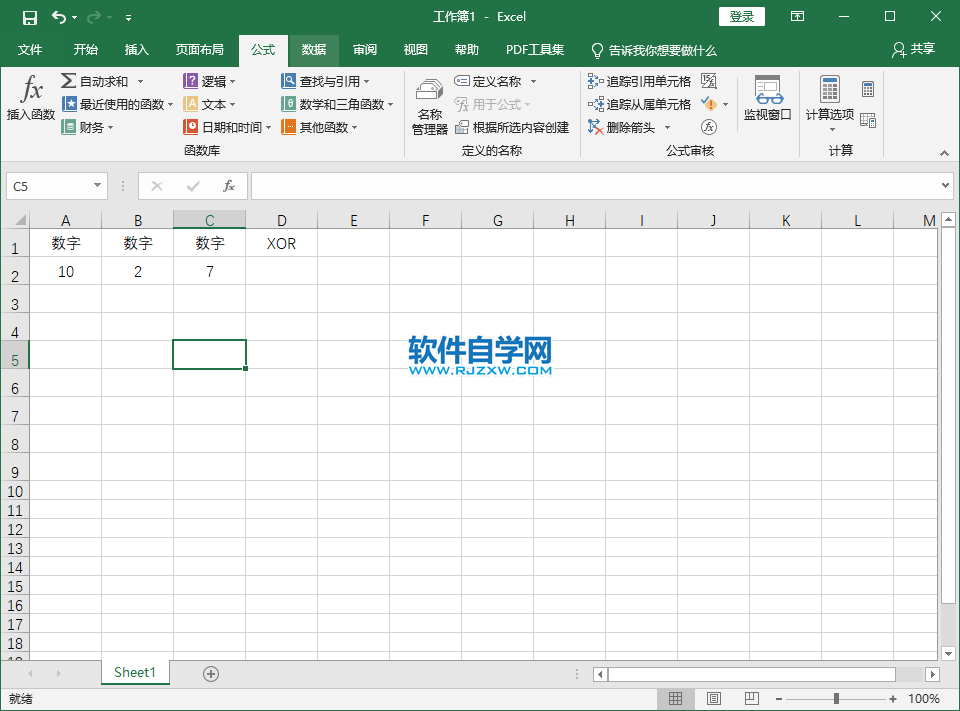Screen dimensions: 960x711
Task: Switch to the Data (数据) tab
Action: tap(313, 50)
